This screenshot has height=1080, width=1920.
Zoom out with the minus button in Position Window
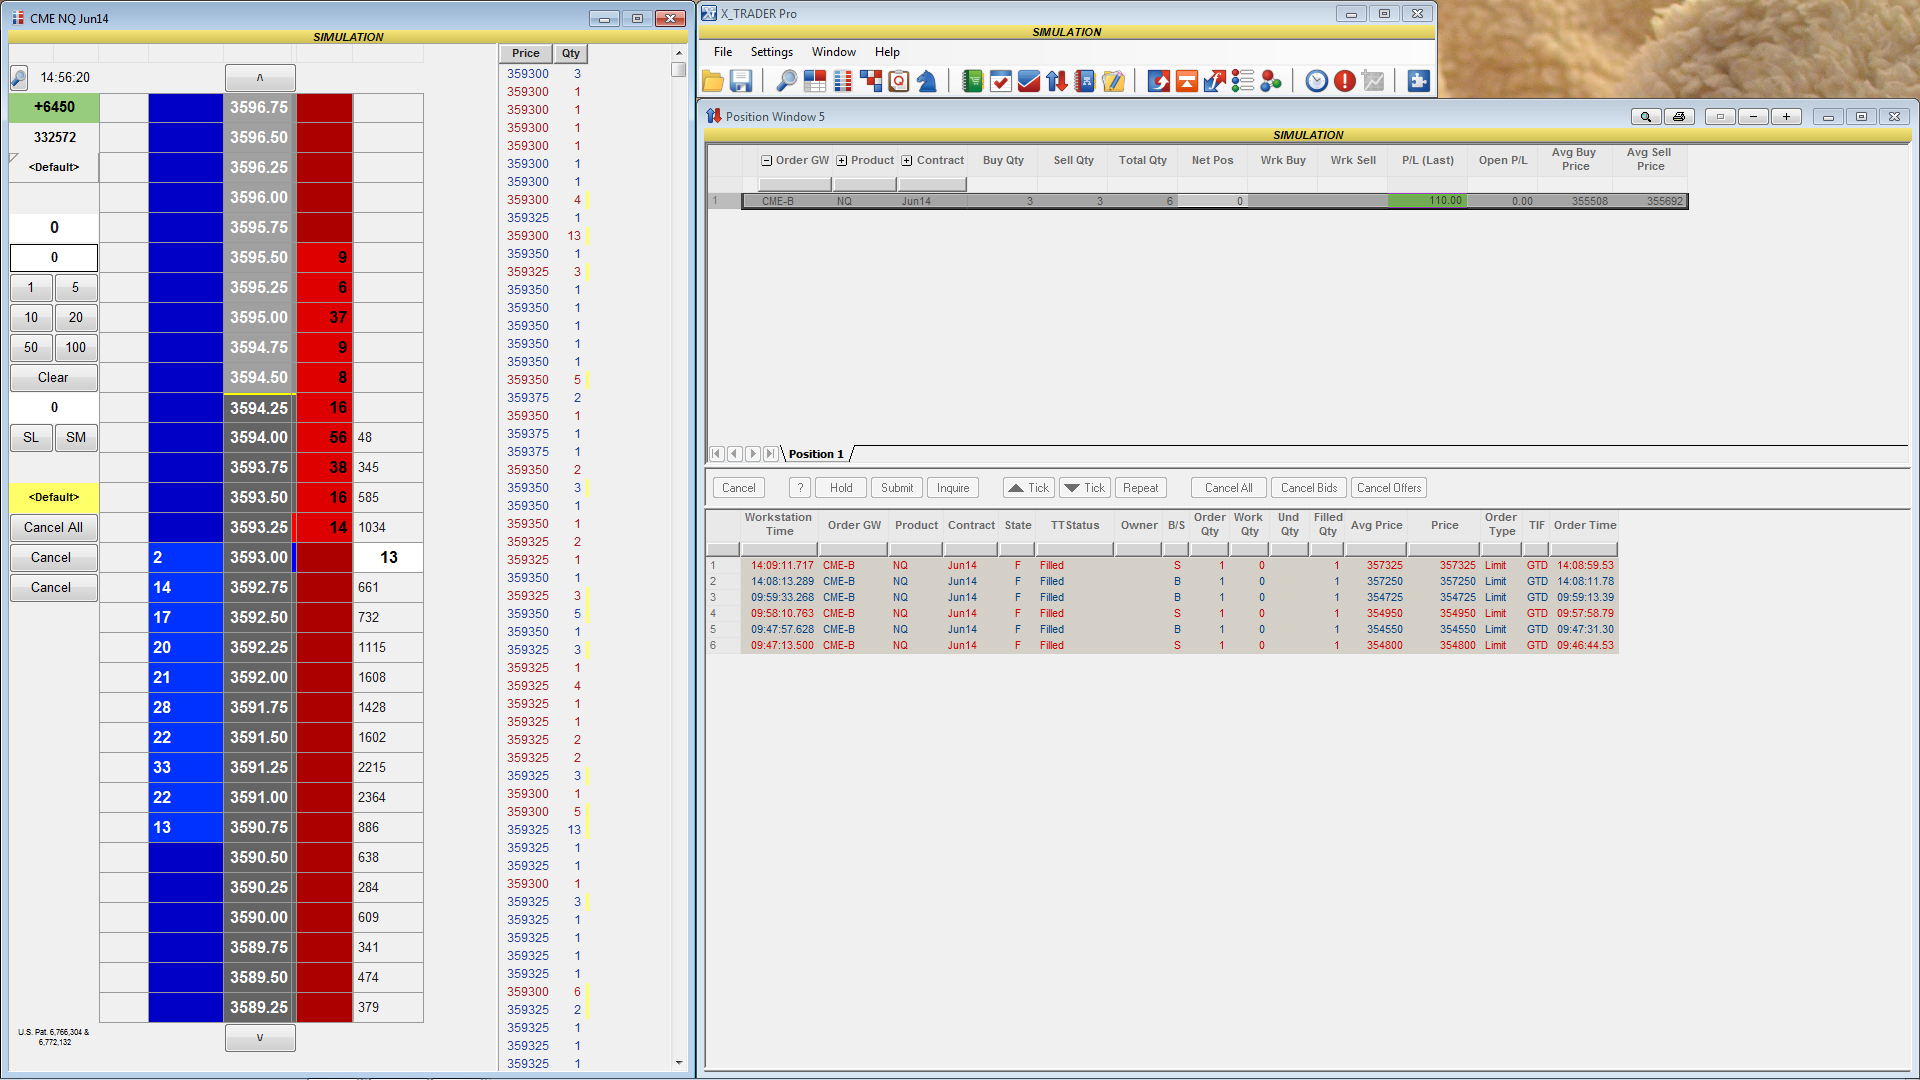[1753, 117]
